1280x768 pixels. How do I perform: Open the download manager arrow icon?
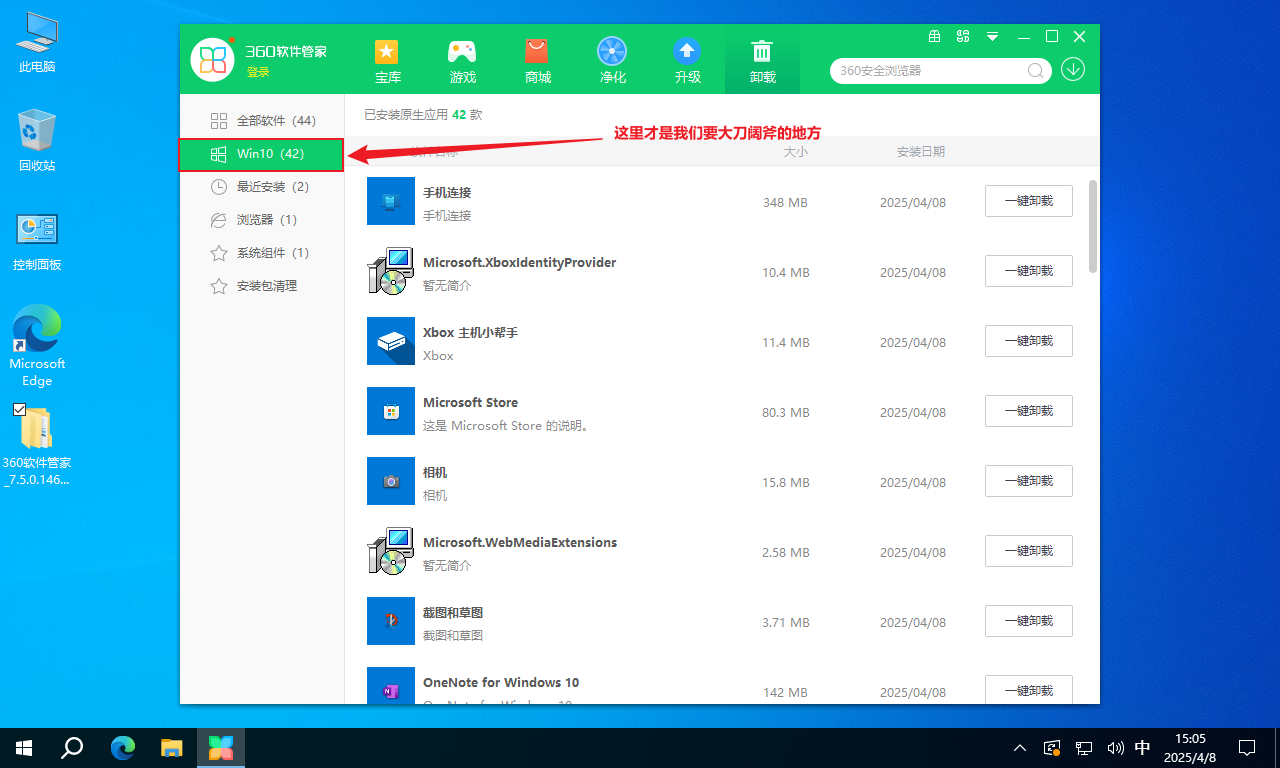click(1073, 70)
